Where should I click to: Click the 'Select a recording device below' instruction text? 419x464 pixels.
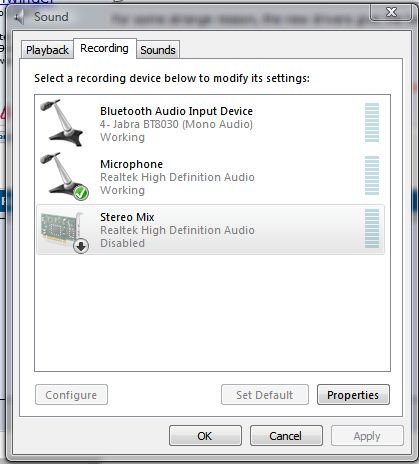coord(172,78)
